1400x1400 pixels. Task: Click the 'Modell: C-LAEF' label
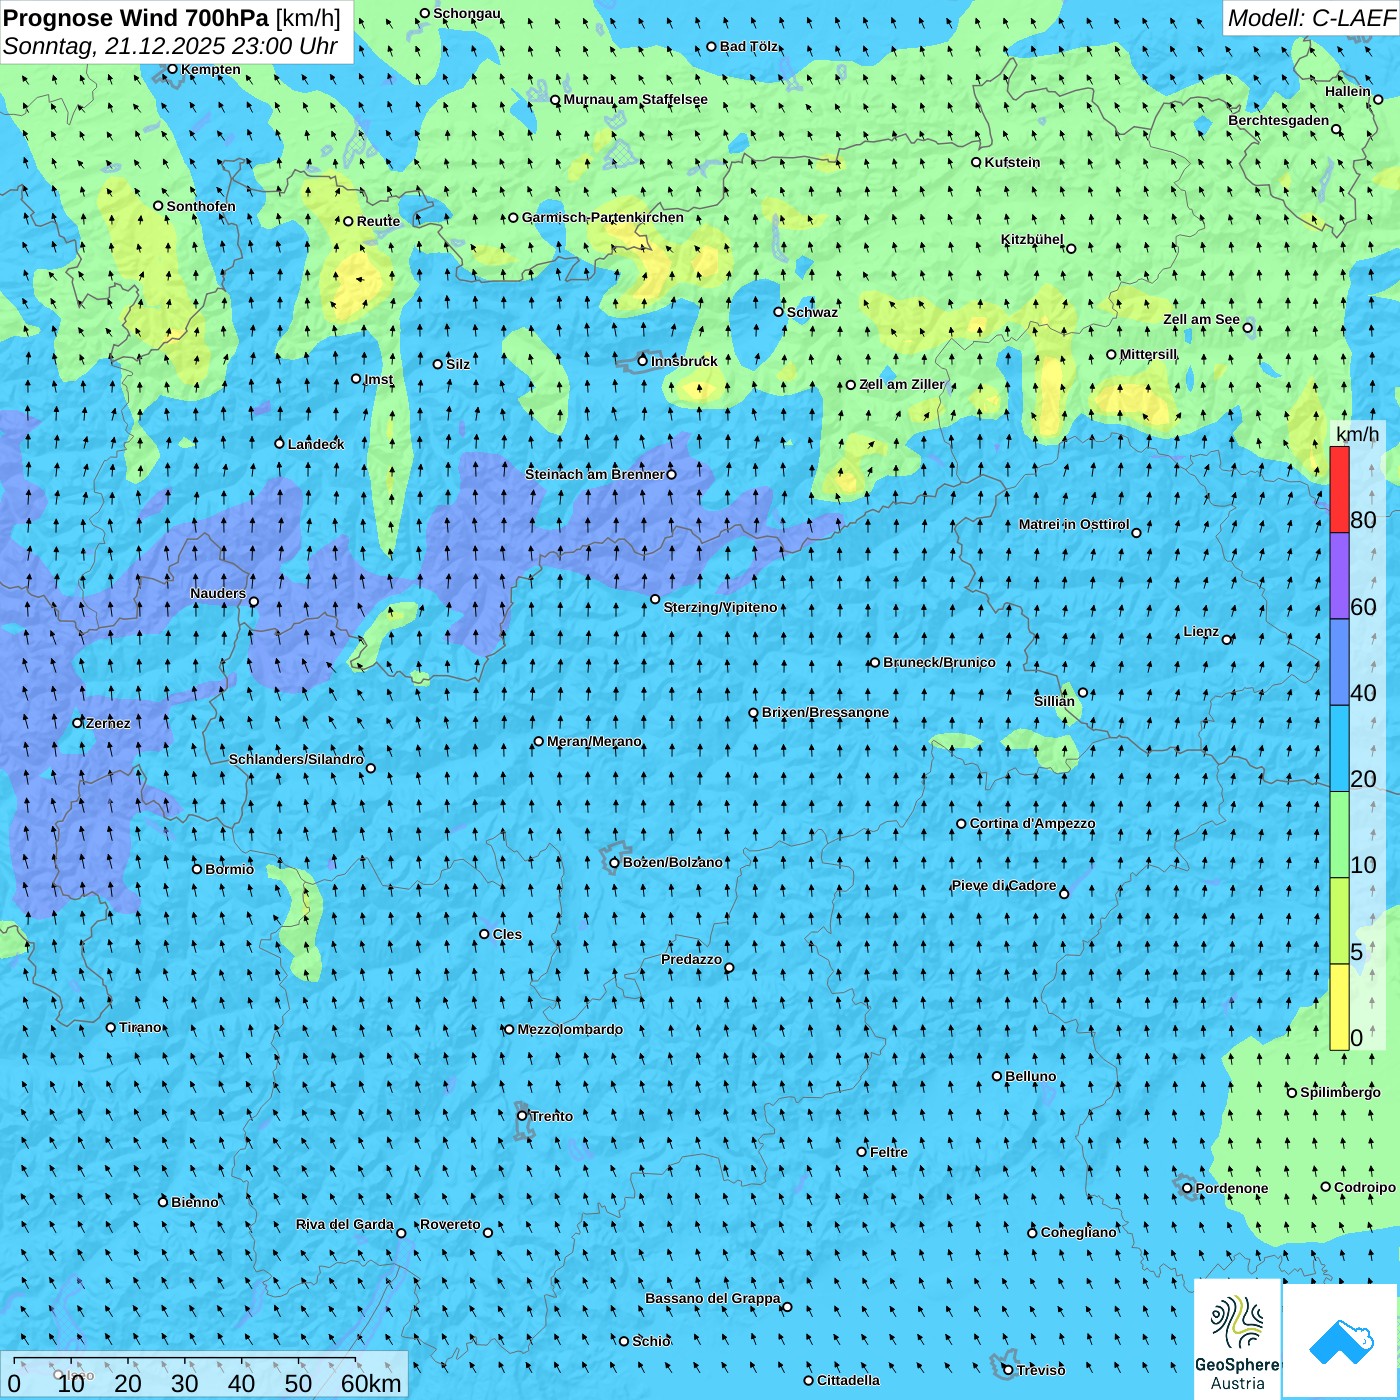click(1310, 17)
